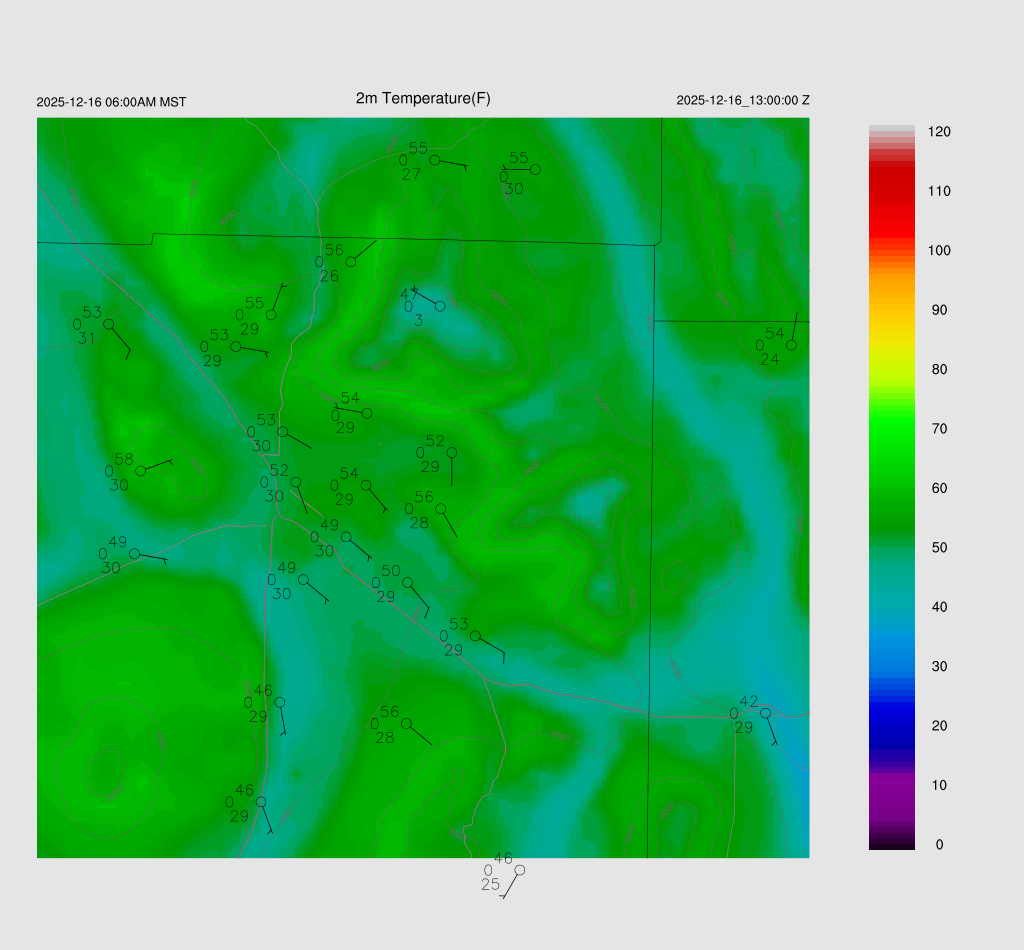Select the station with 55 over 30
This screenshot has height=950, width=1024.
point(535,170)
